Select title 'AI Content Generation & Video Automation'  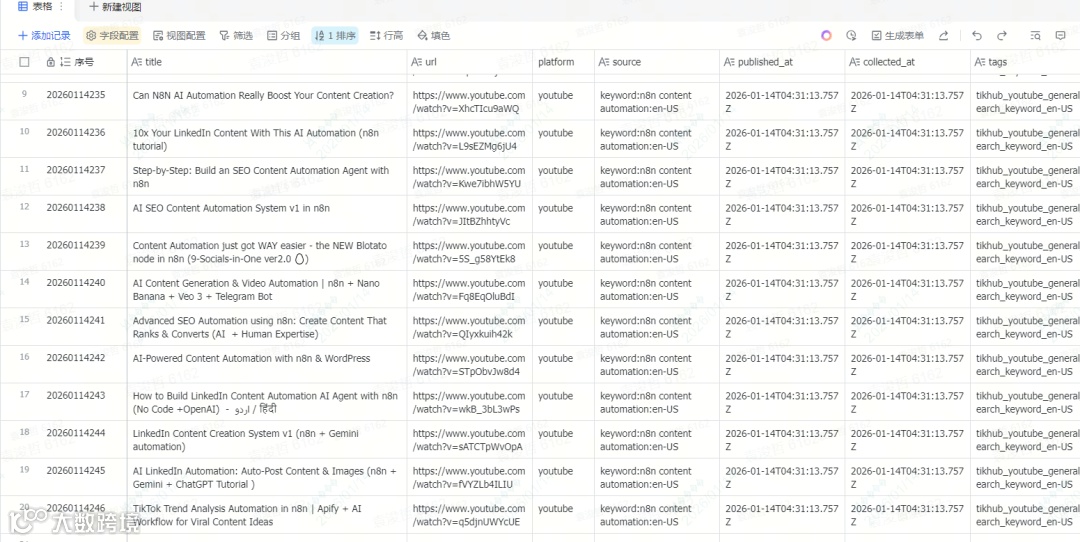point(256,290)
